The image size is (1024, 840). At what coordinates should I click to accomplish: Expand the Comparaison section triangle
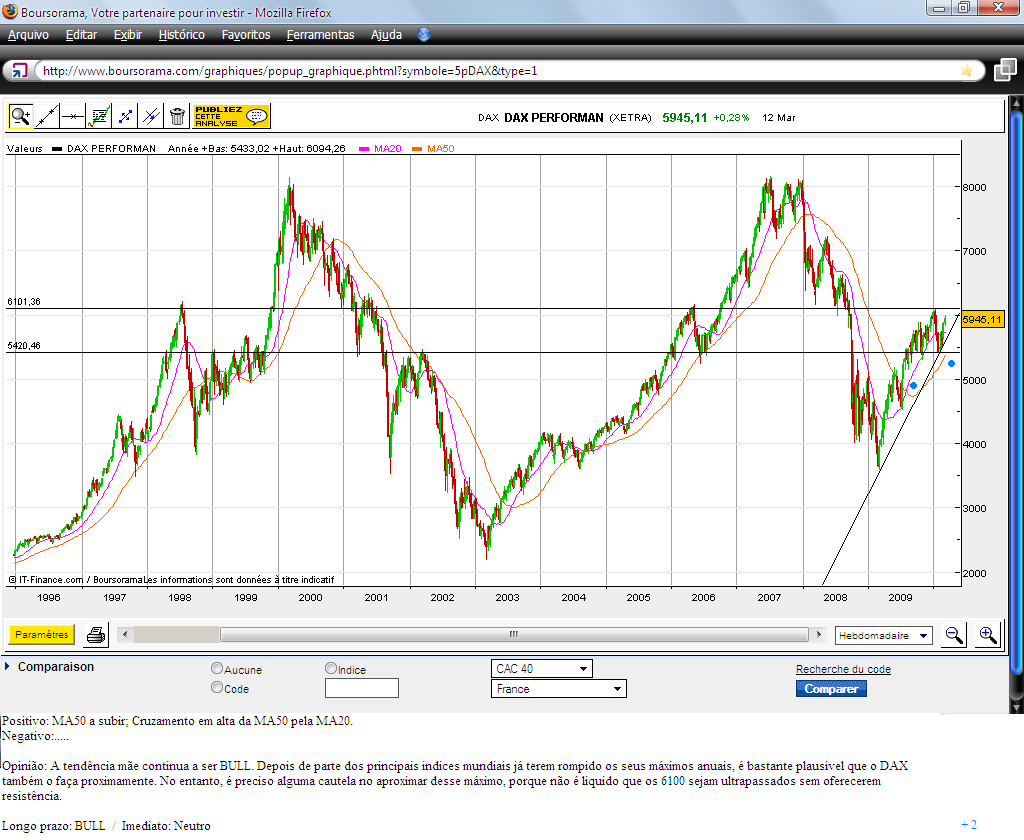pos(7,666)
